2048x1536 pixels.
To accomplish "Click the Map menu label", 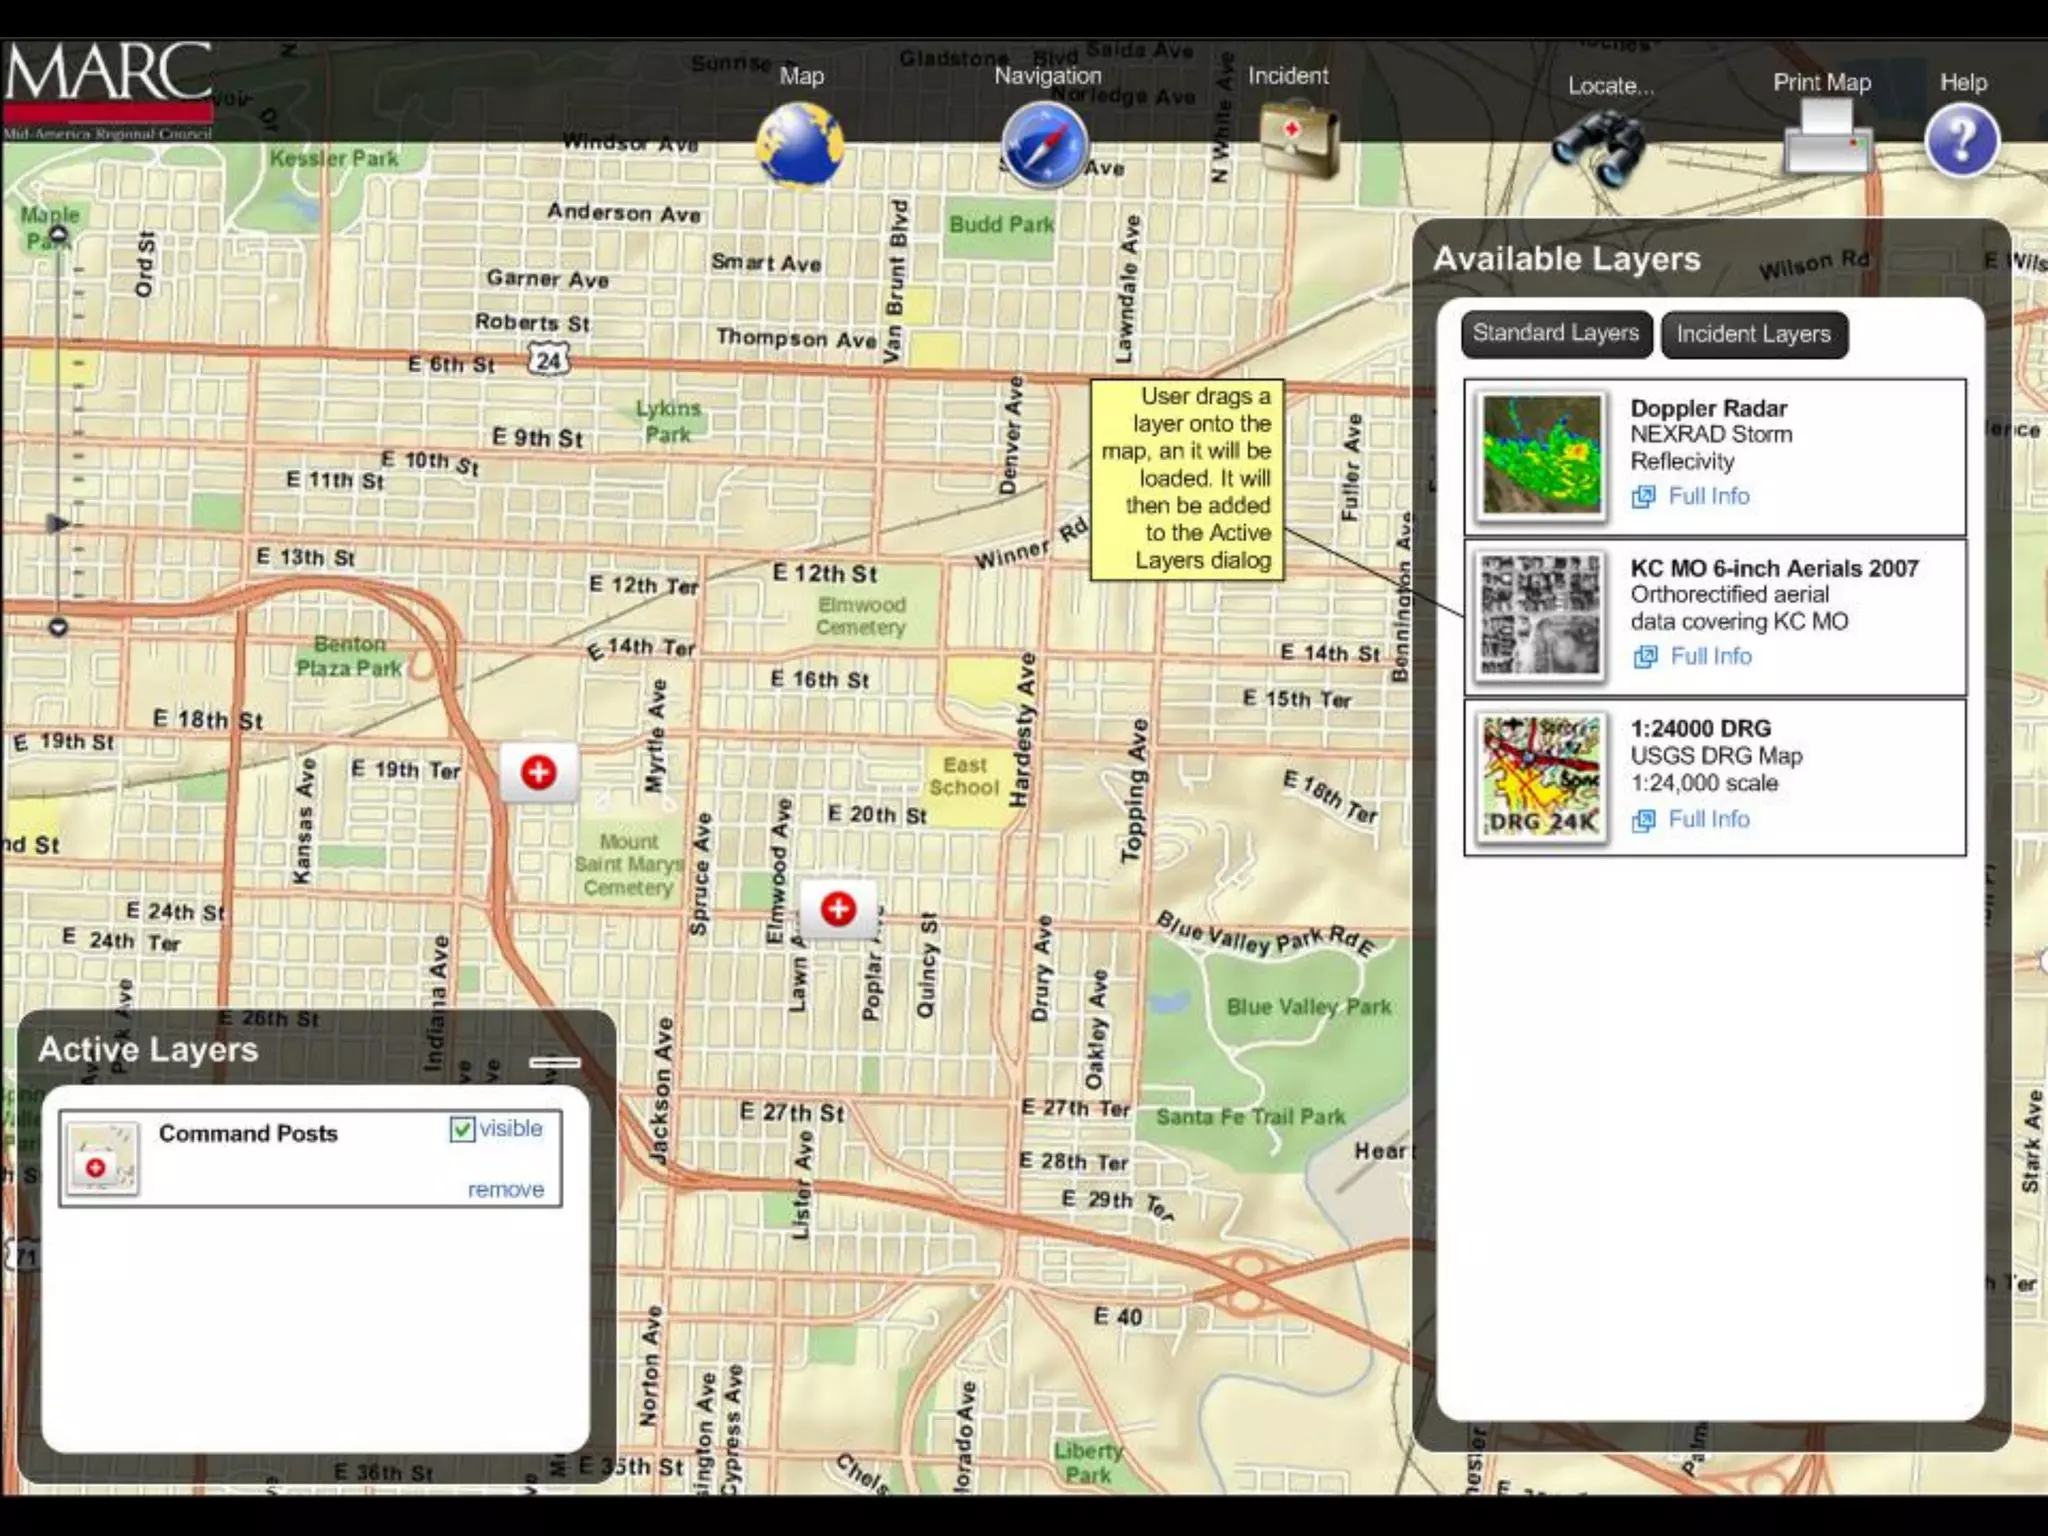I will coord(802,76).
